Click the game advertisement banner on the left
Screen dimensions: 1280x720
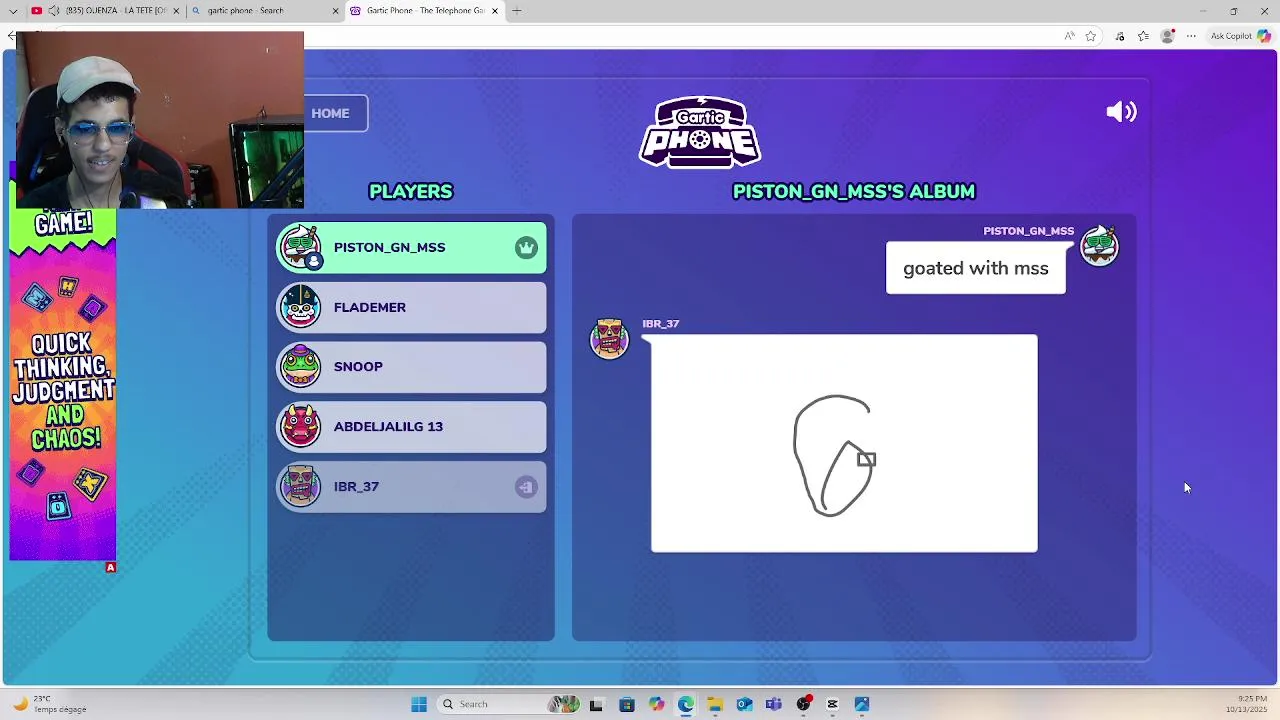click(63, 385)
